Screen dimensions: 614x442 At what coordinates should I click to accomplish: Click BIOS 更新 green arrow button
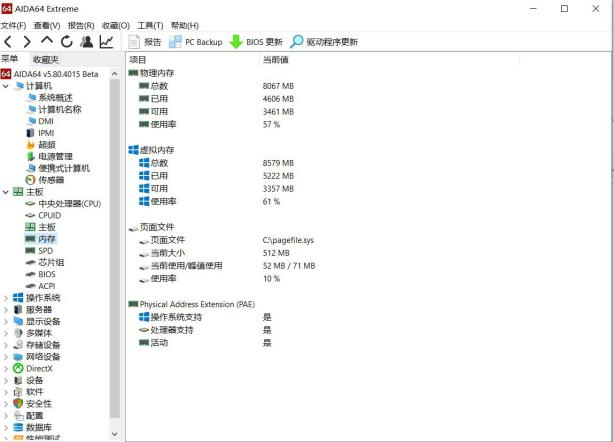coord(256,42)
